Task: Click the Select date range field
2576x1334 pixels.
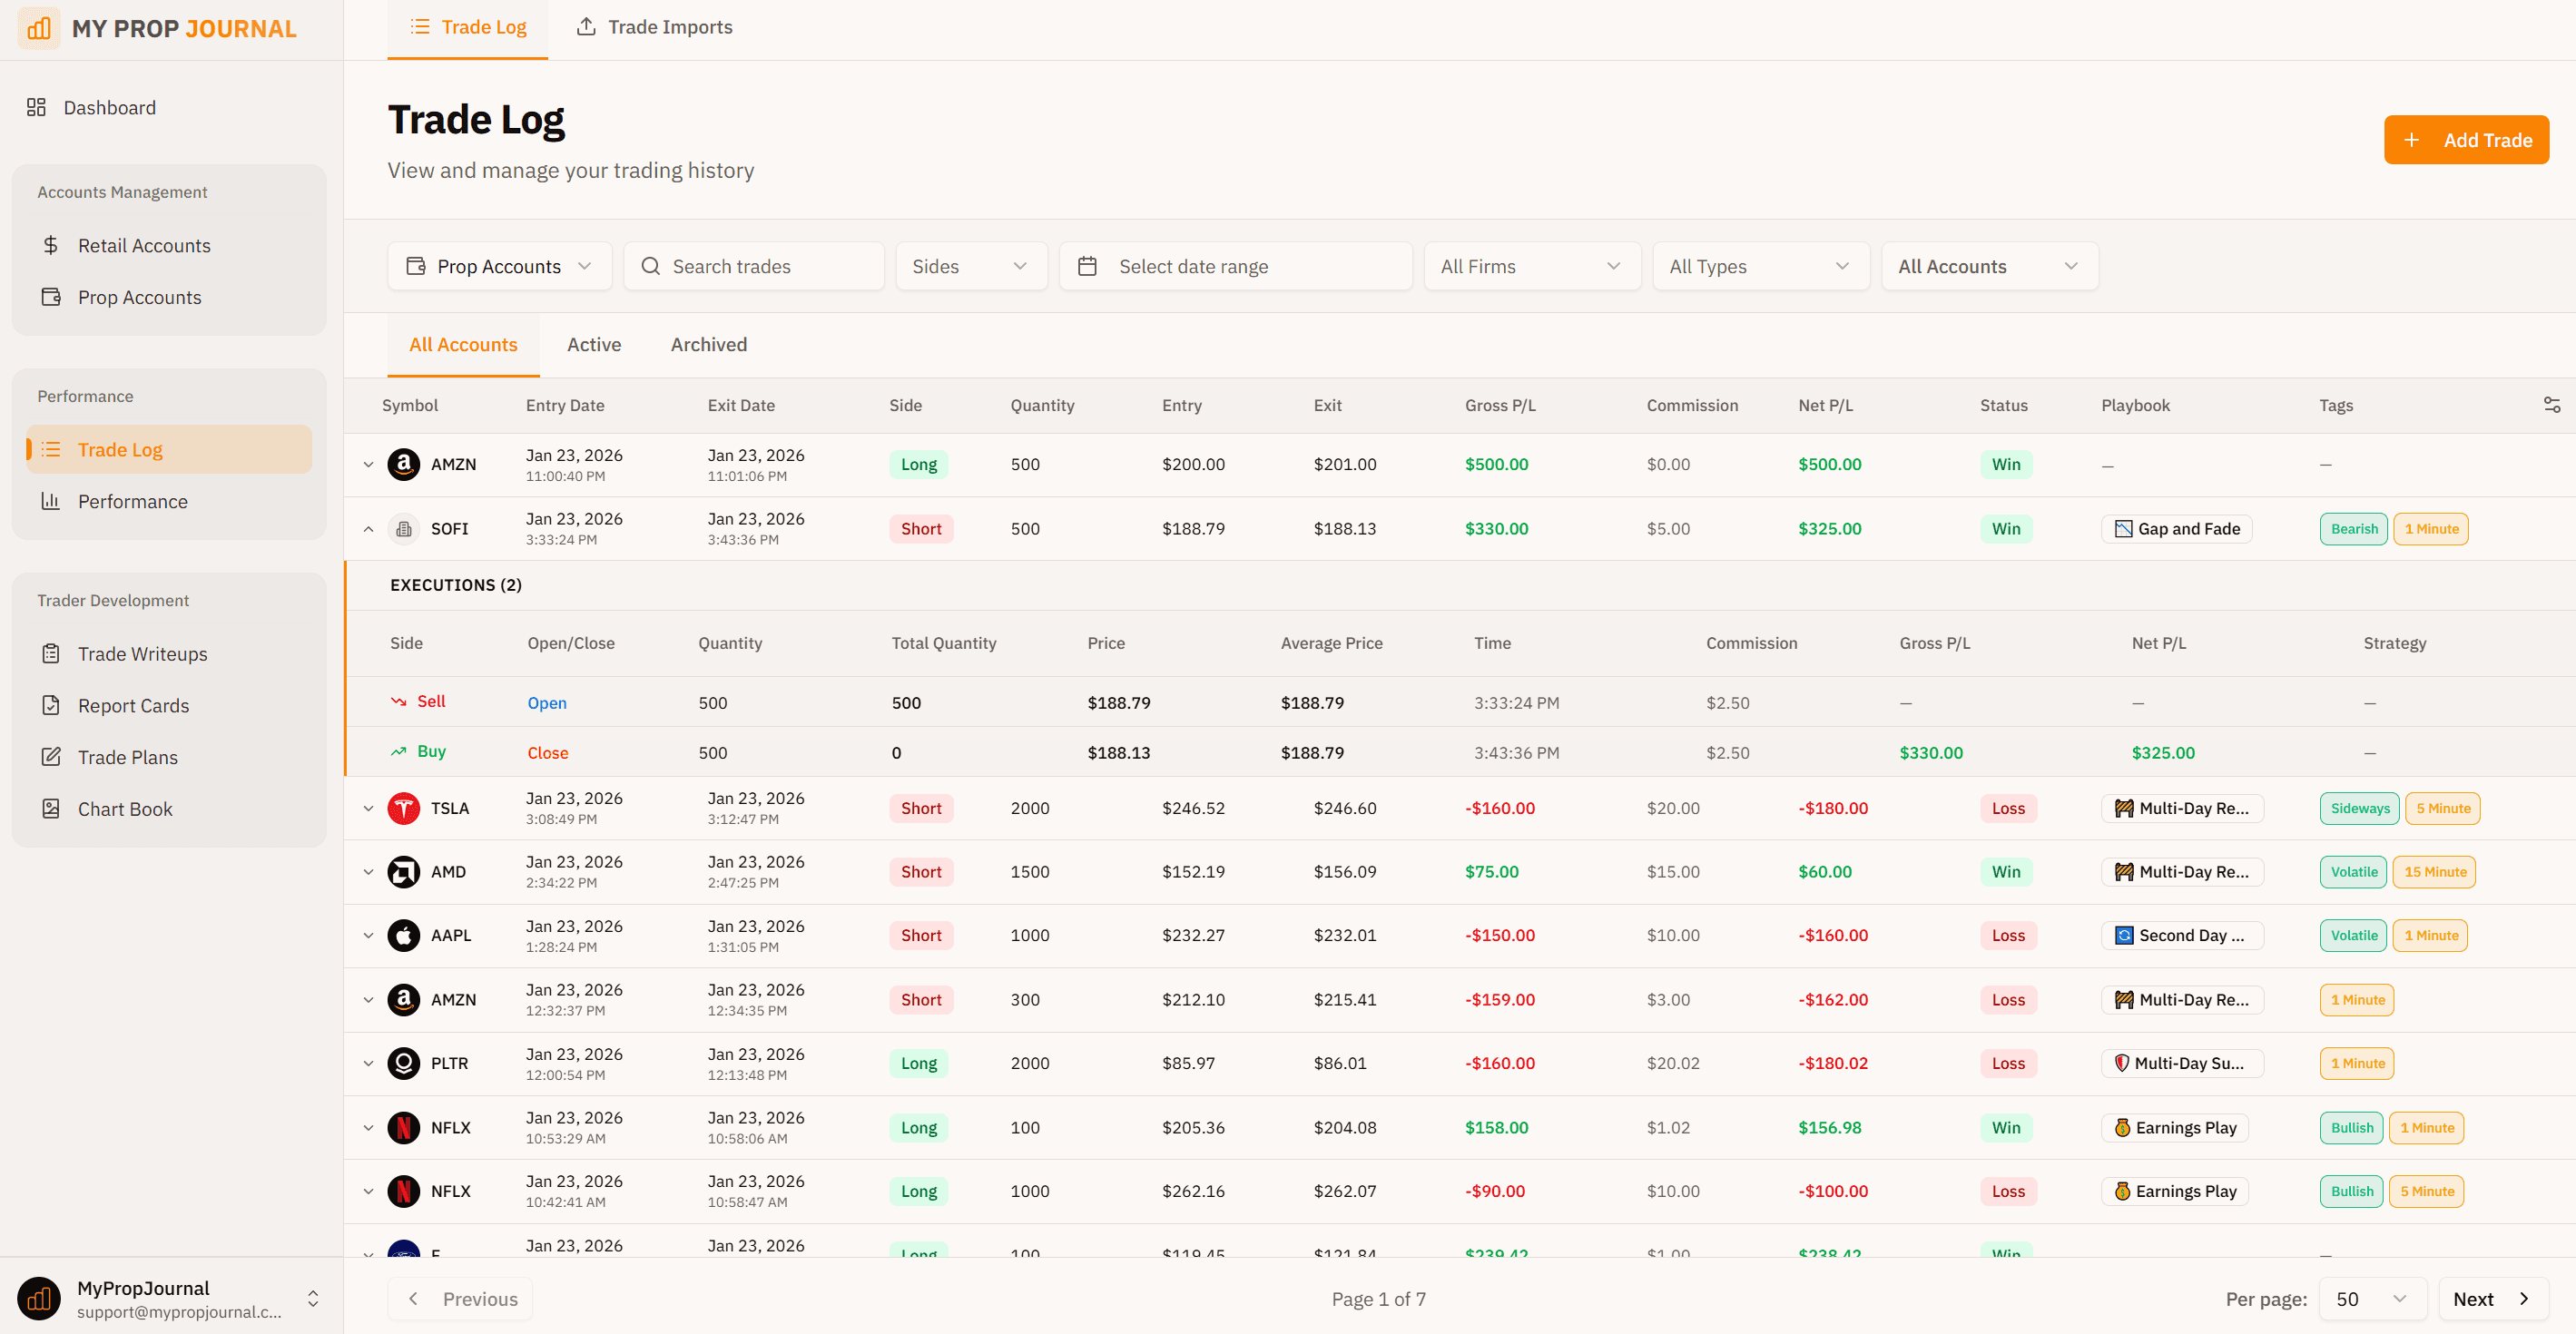Action: click(x=1236, y=266)
